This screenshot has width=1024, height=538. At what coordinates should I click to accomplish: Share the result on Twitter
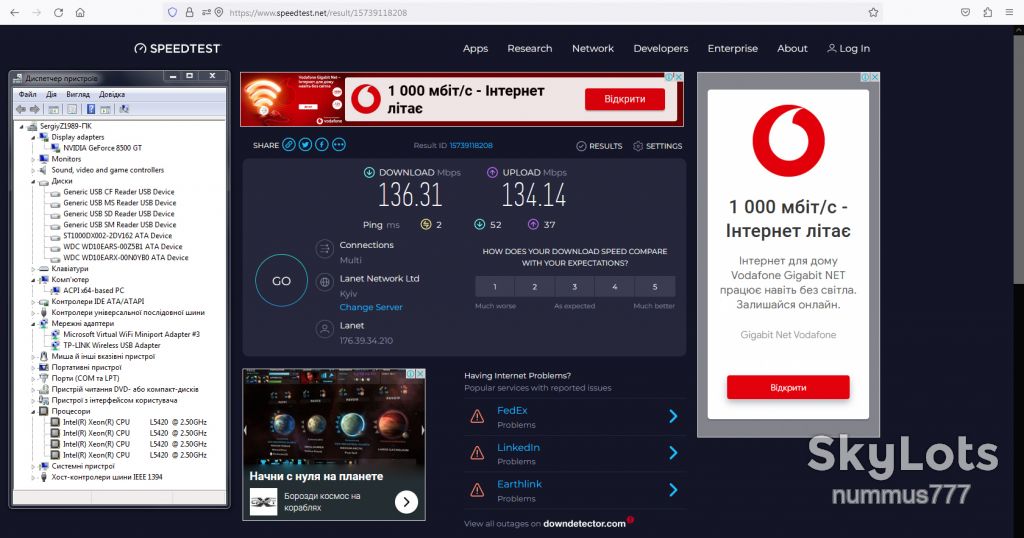pos(305,145)
